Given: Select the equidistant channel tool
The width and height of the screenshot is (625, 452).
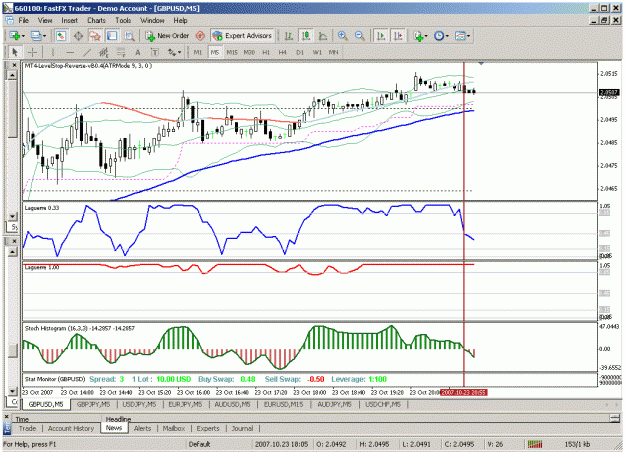Looking at the screenshot, I should click(104, 52).
